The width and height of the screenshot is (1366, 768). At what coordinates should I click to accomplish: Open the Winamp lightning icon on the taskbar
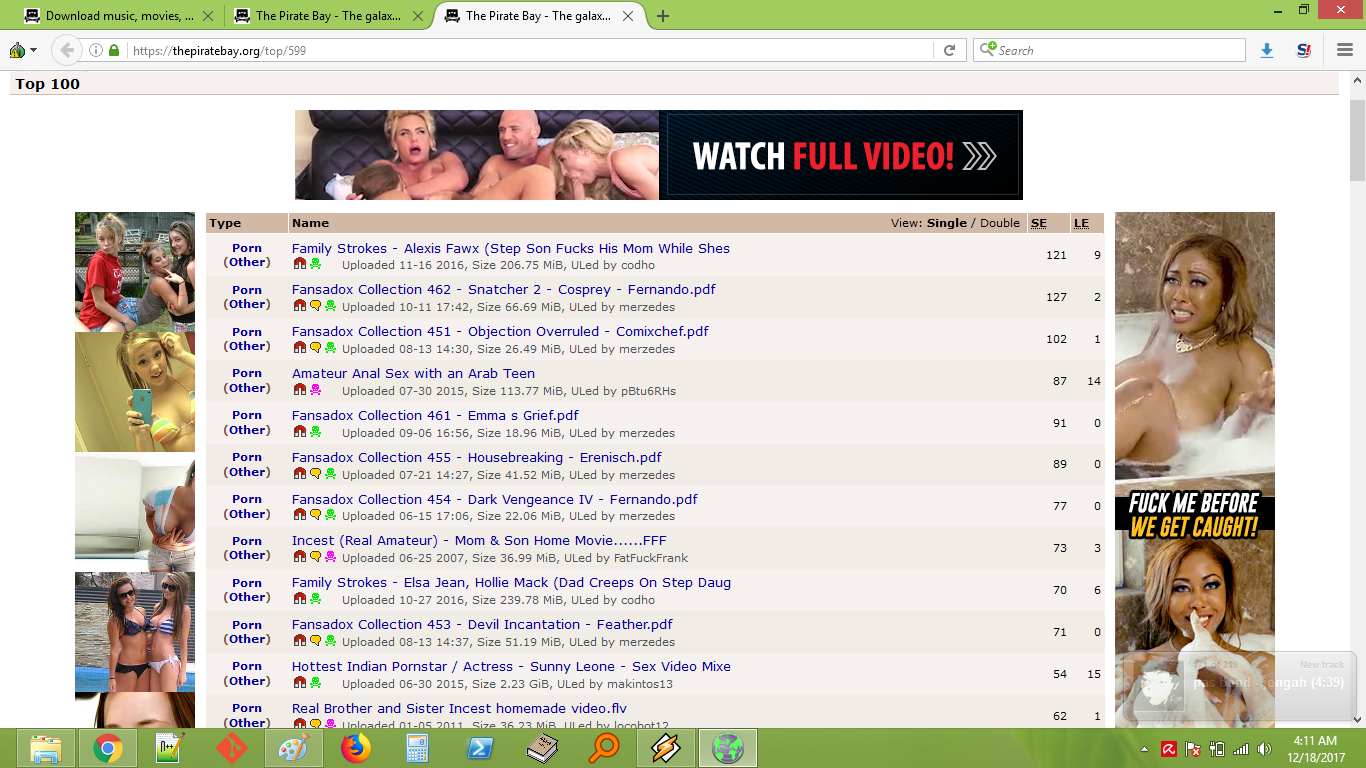665,748
